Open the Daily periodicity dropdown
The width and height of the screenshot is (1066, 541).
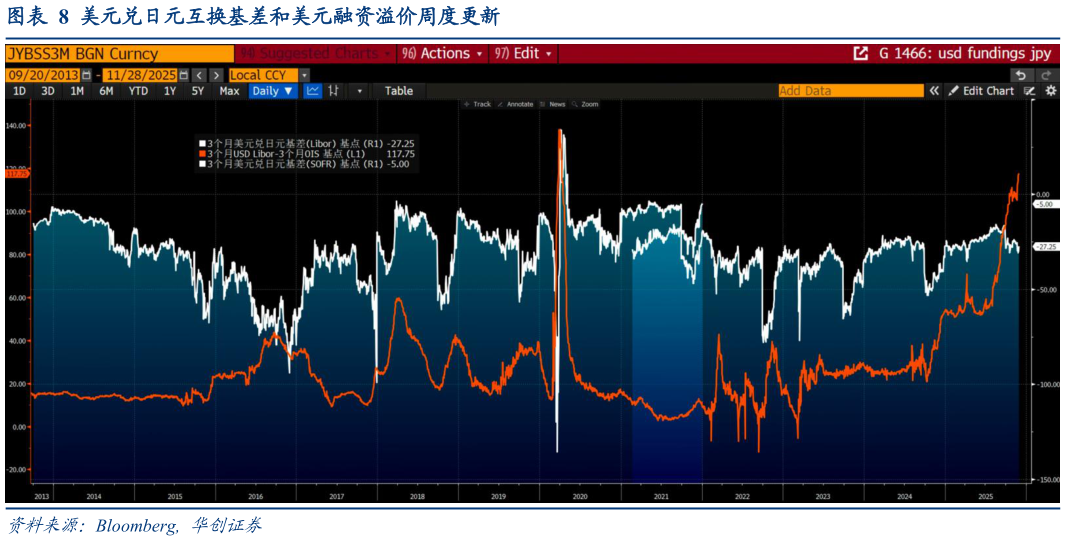pyautogui.click(x=272, y=91)
